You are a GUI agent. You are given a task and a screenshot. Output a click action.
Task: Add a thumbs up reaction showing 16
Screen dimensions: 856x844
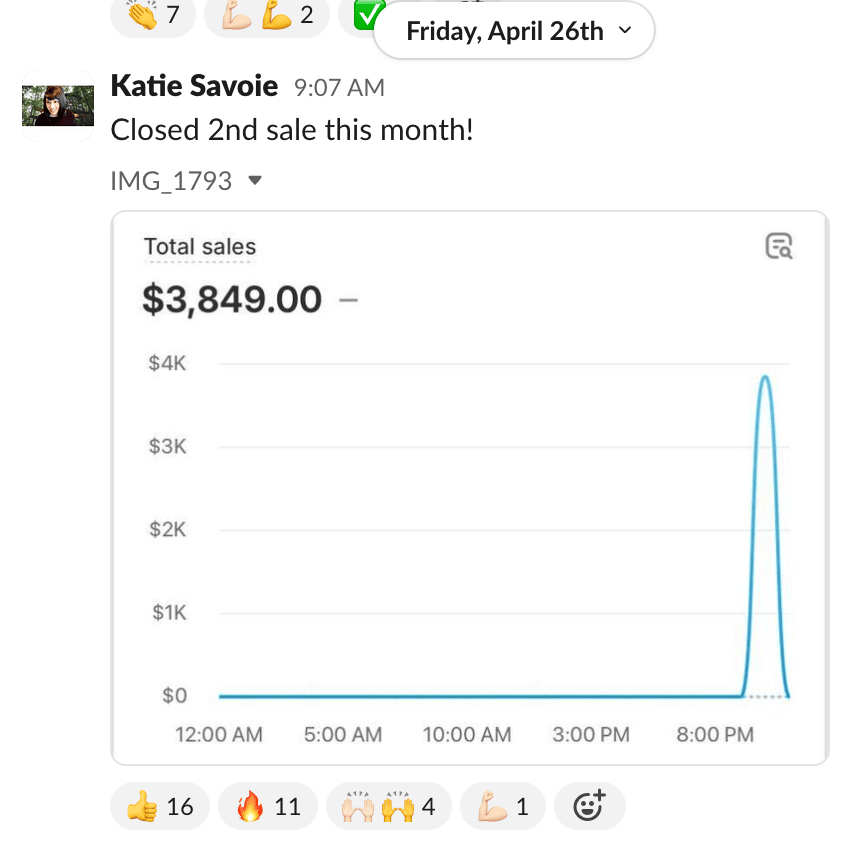(160, 806)
